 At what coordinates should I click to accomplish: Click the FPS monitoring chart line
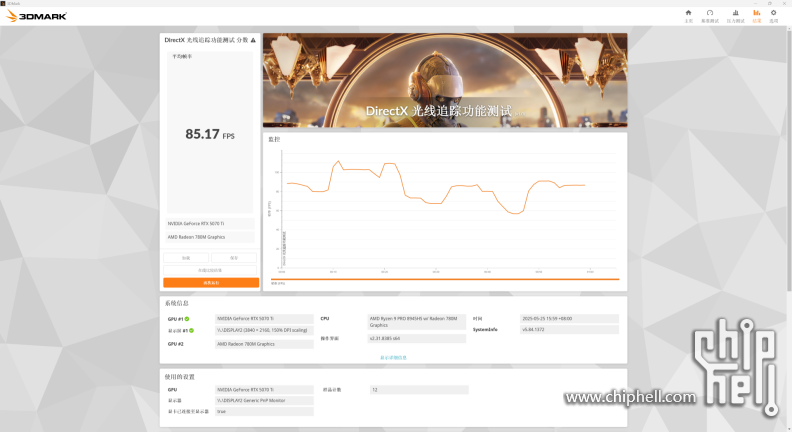pyautogui.click(x=436, y=187)
